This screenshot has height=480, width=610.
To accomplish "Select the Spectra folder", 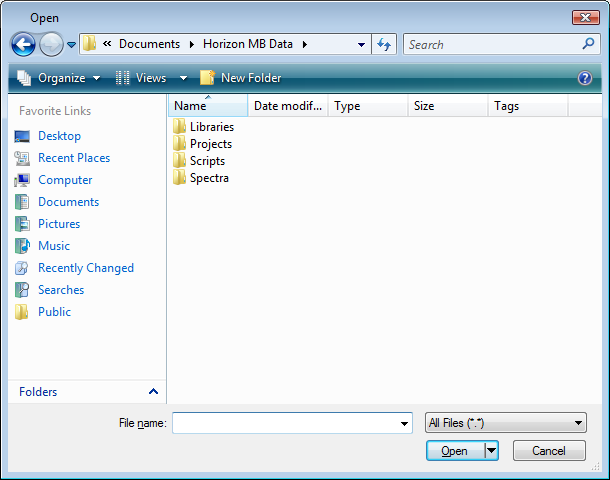I will (209, 178).
